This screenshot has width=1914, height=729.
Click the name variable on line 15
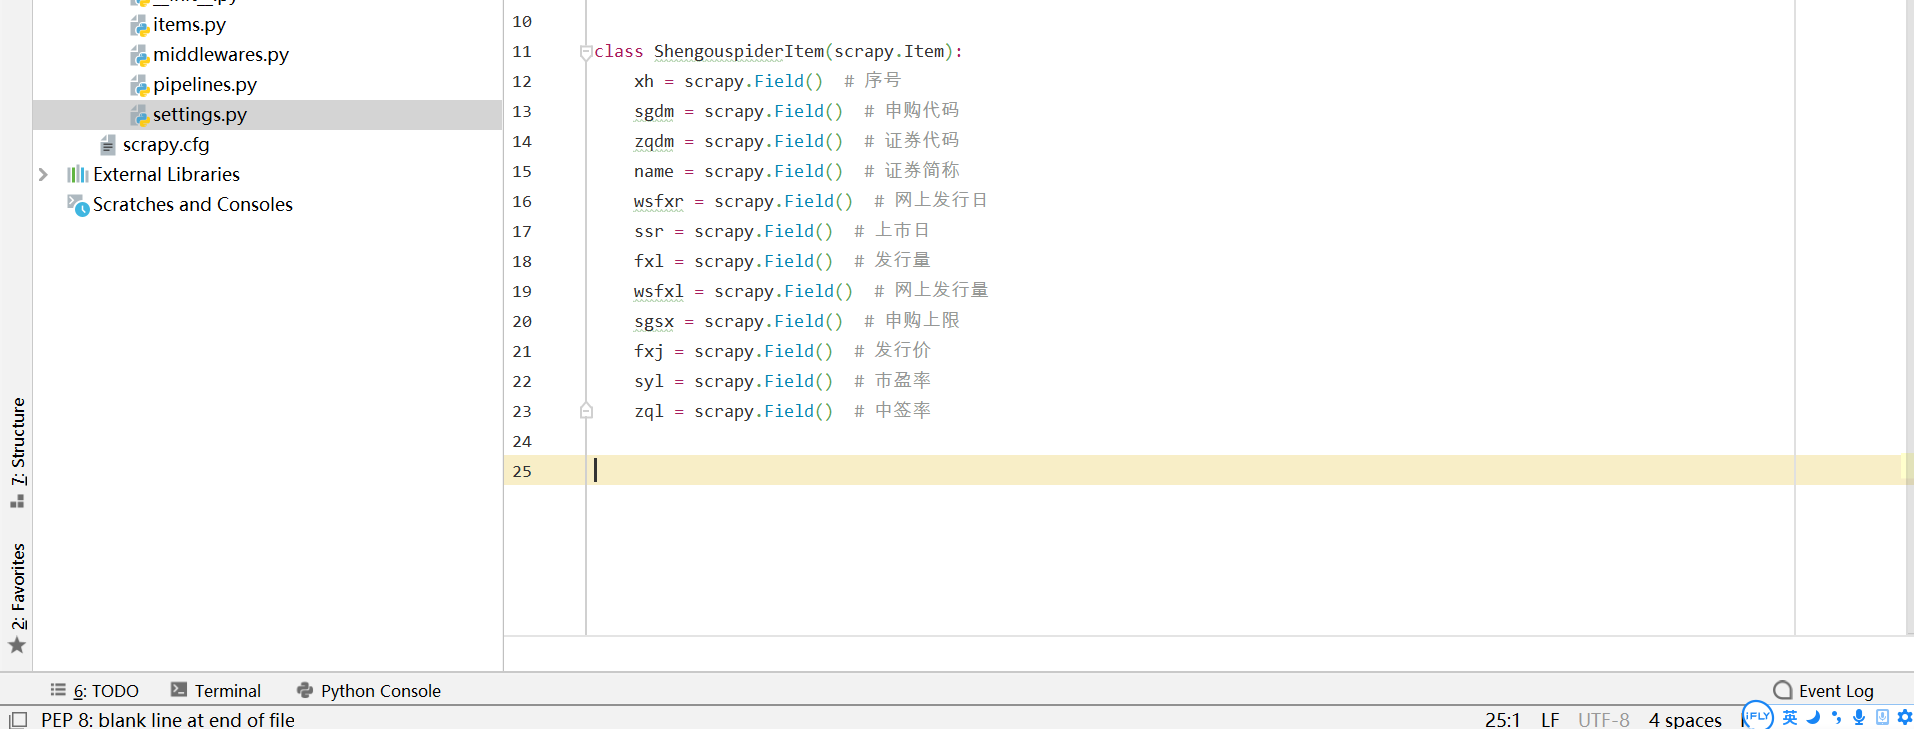[654, 171]
